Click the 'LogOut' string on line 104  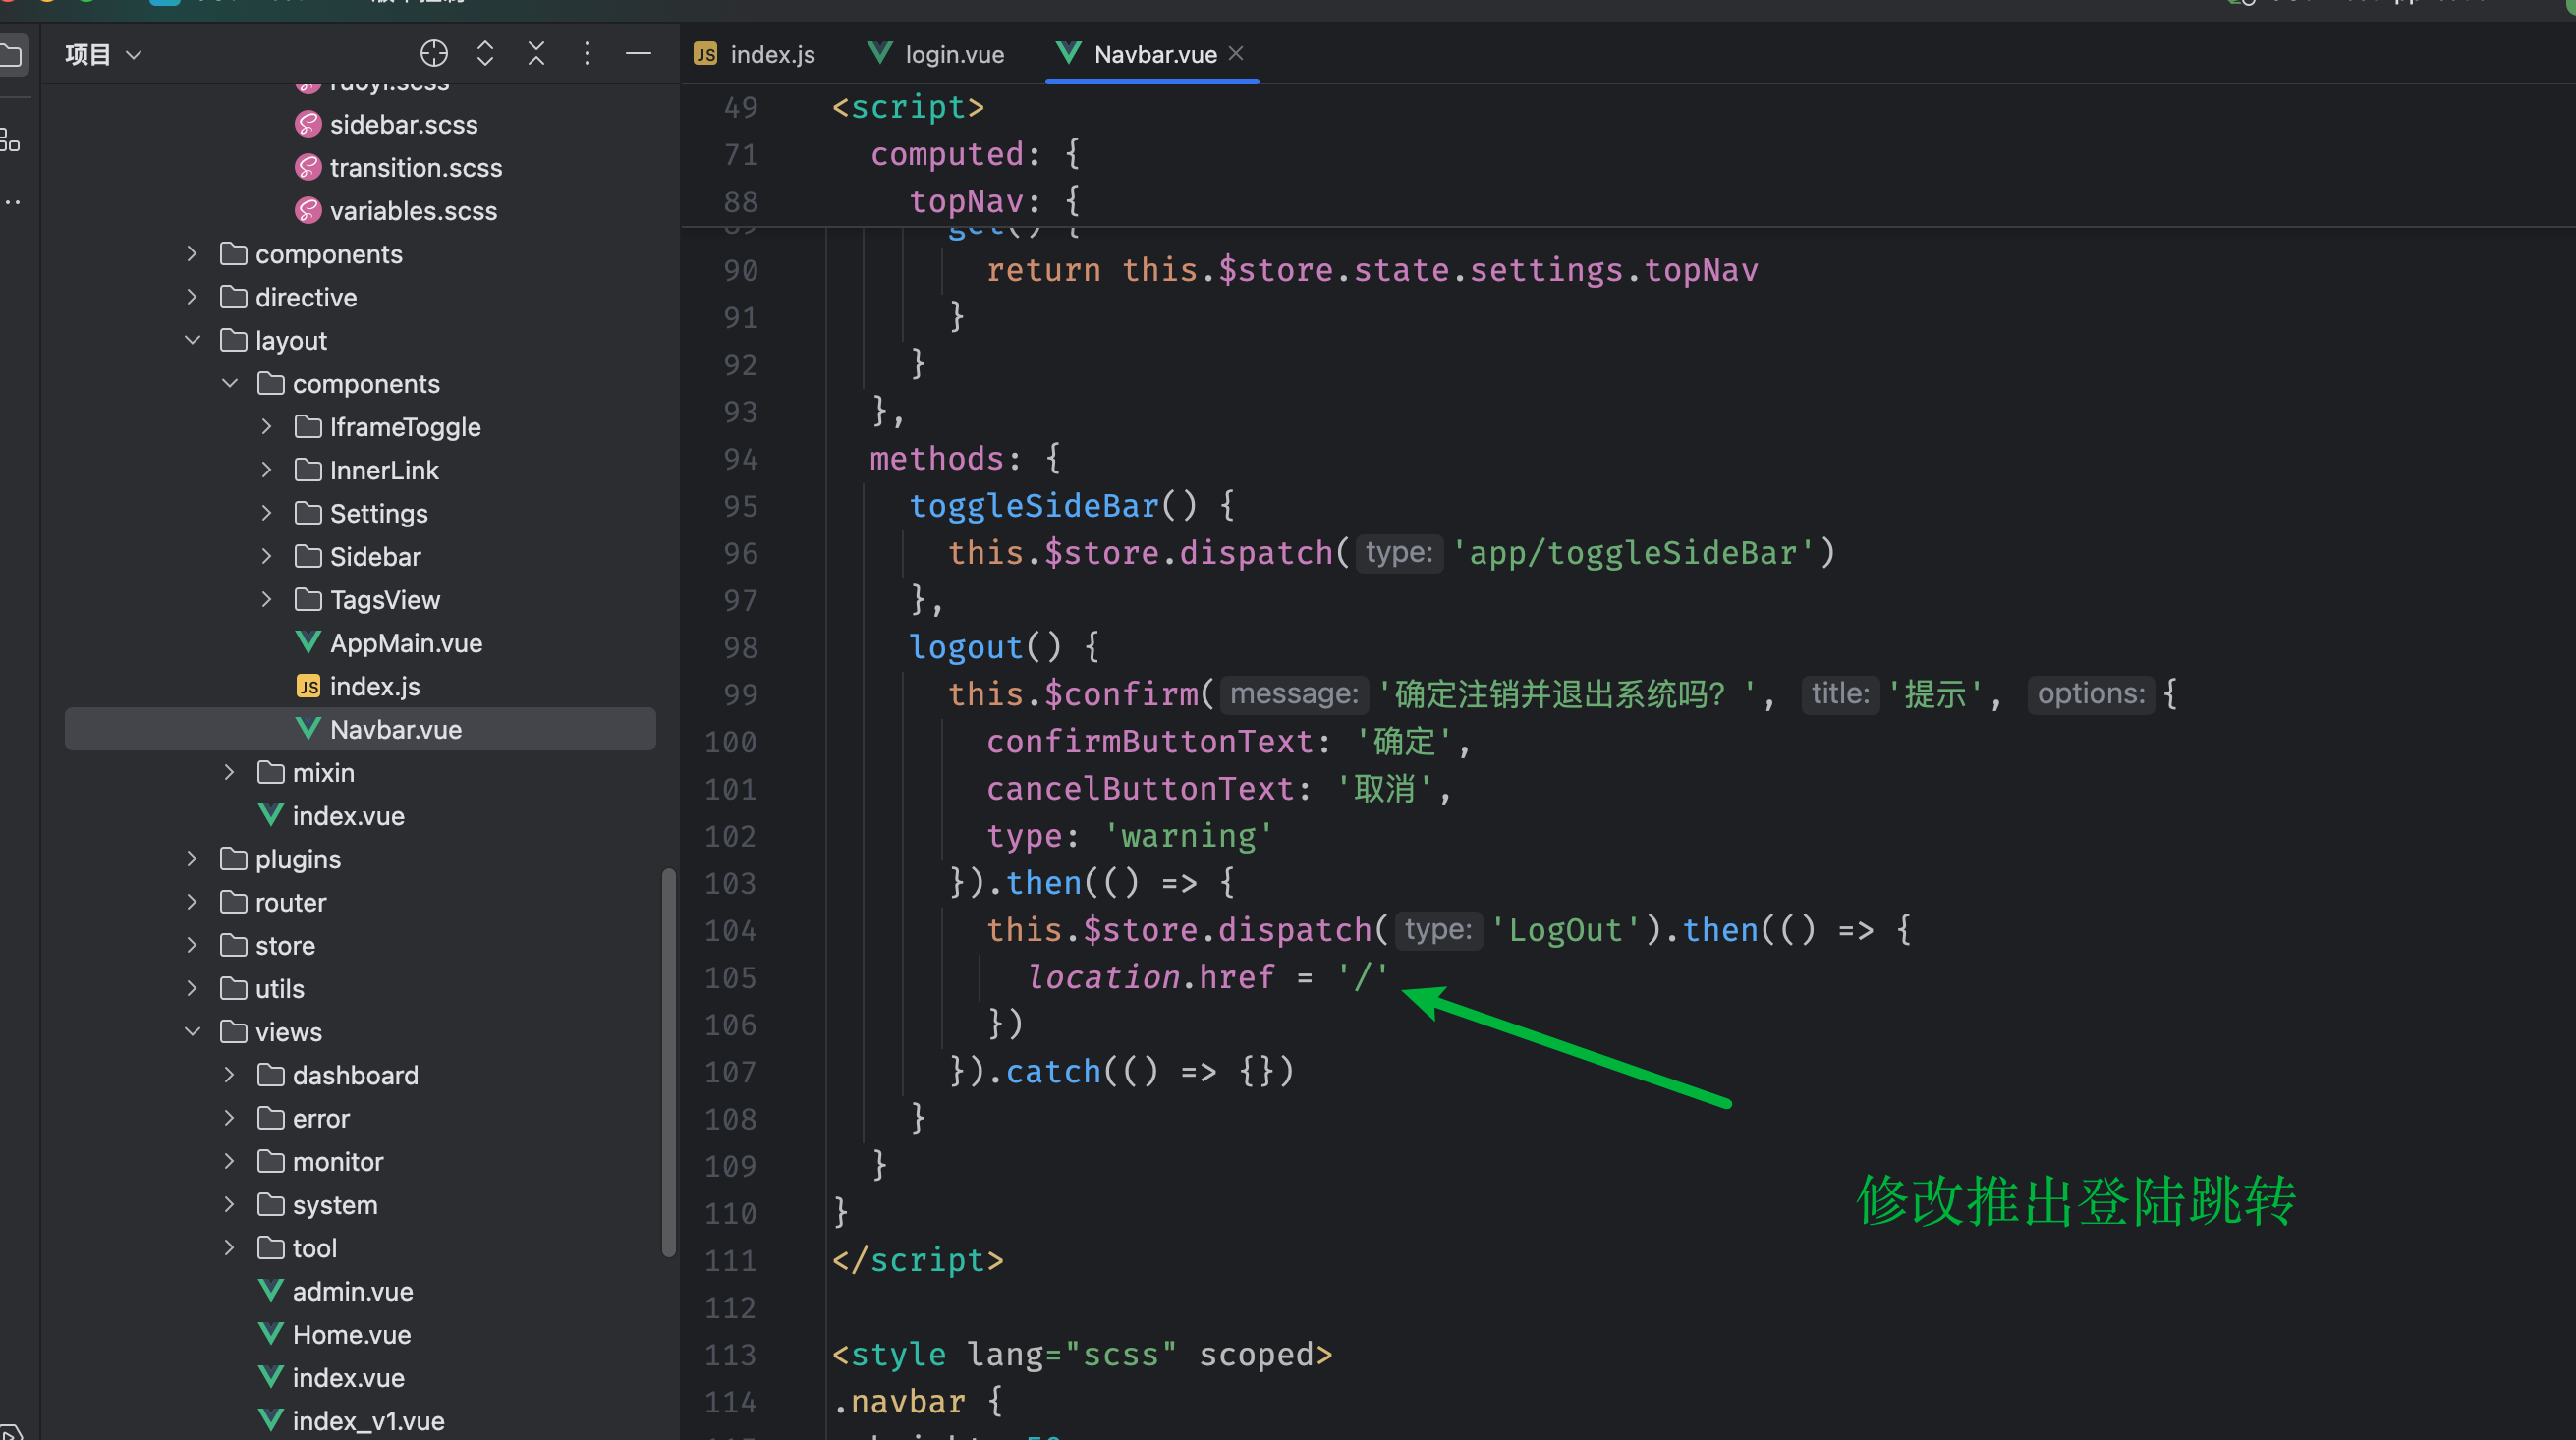[1565, 930]
